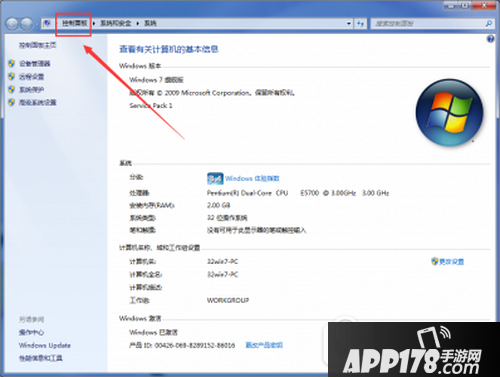Expand the arrow after 控制面板 breadcrumb
This screenshot has height=377, width=500.
[94, 23]
